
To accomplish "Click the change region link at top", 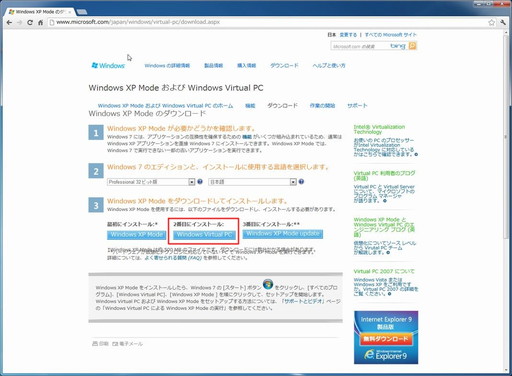I will tap(348, 35).
